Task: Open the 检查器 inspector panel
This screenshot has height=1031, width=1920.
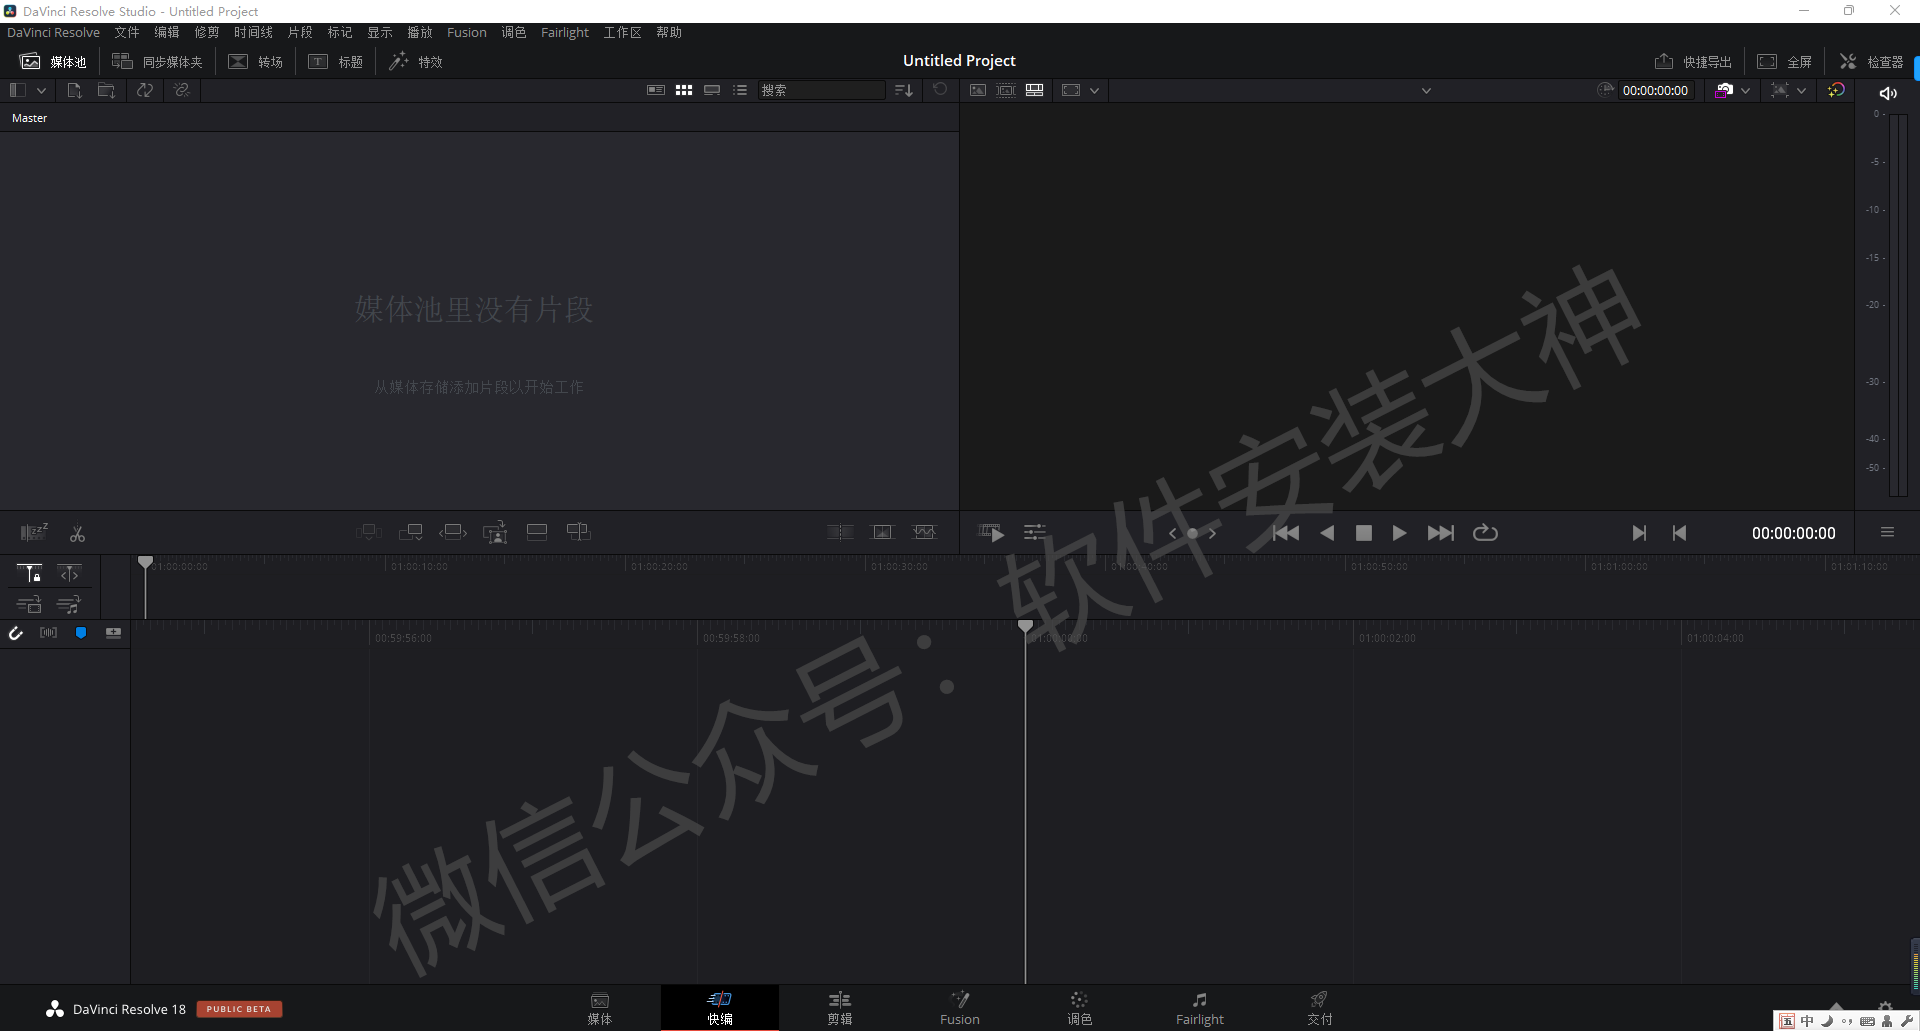Action: [1871, 62]
